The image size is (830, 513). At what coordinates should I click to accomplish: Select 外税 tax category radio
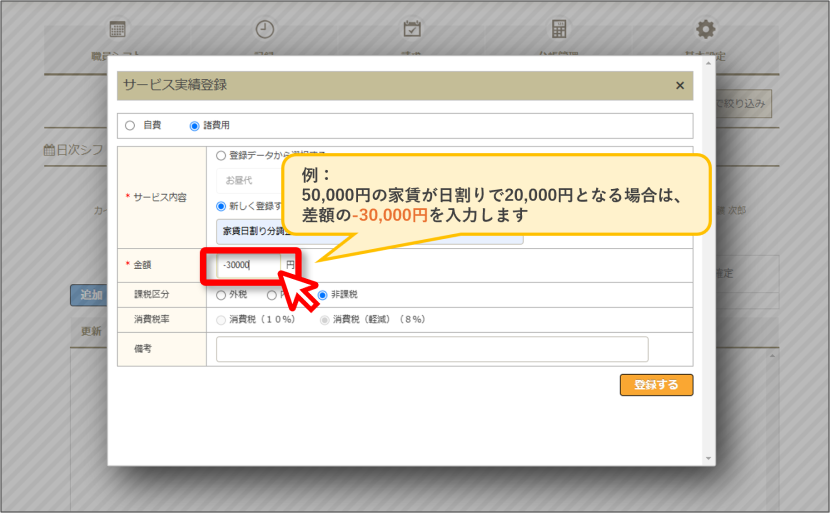point(221,295)
